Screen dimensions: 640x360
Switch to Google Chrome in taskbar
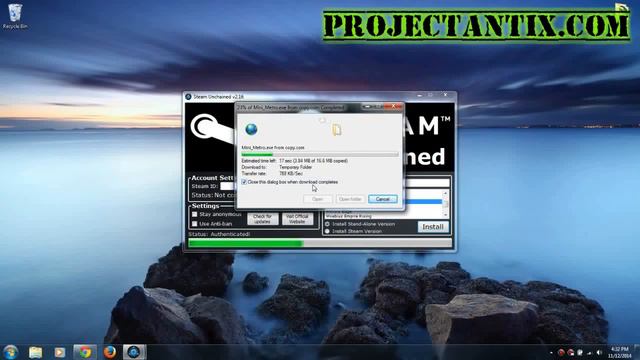coord(85,352)
